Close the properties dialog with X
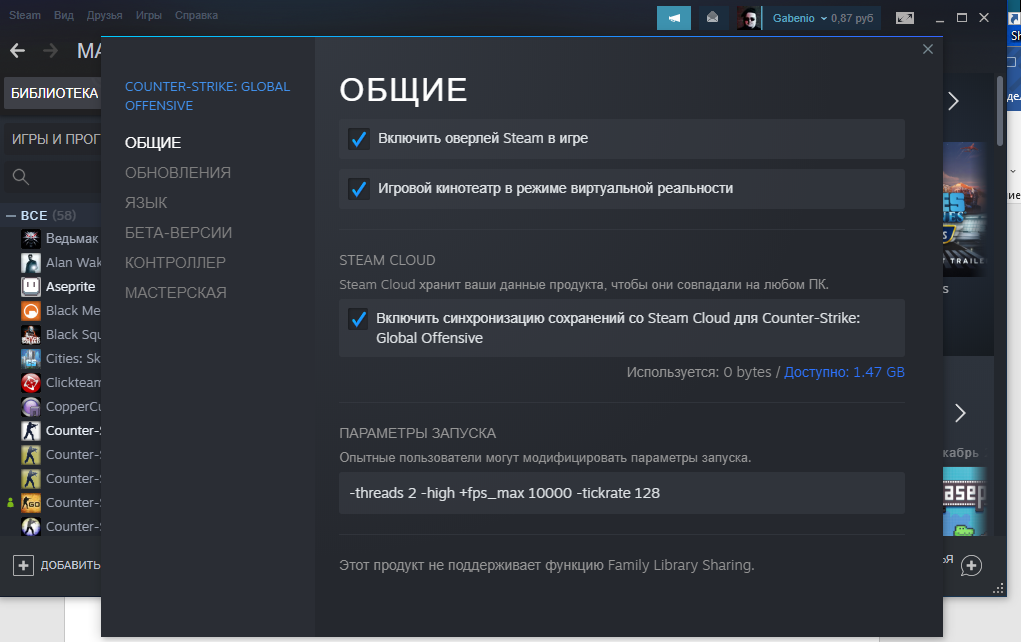Image resolution: width=1021 pixels, height=642 pixels. (x=928, y=49)
